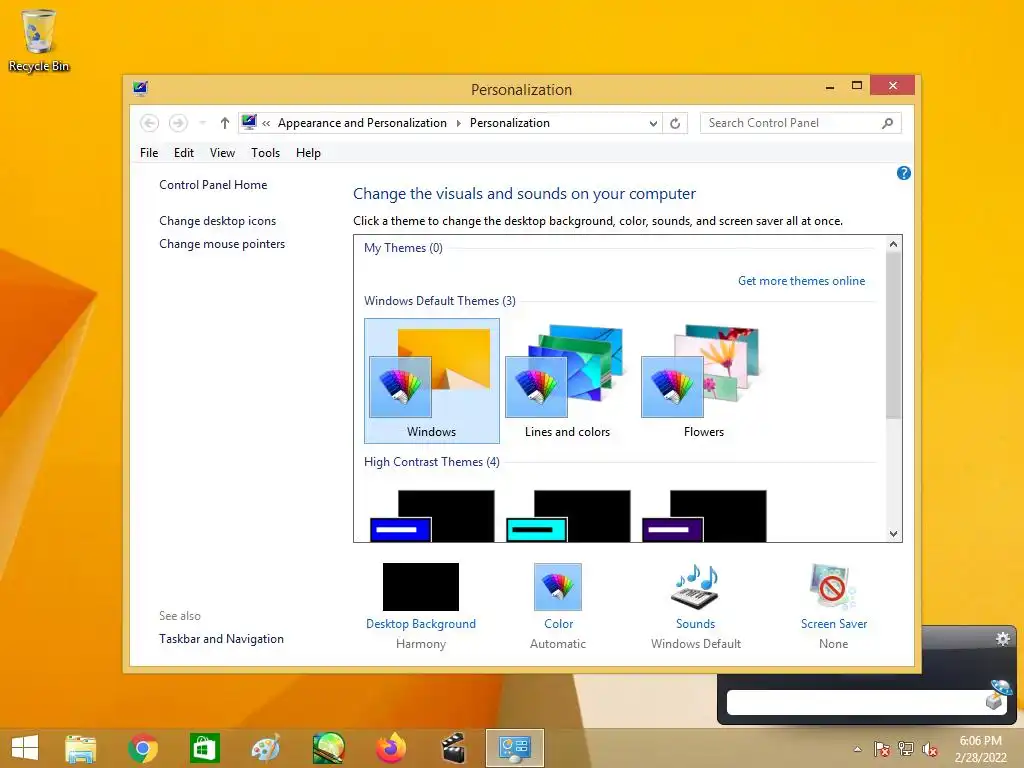Refresh the Personalization page
Viewport: 1024px width, 768px height.
click(x=675, y=123)
